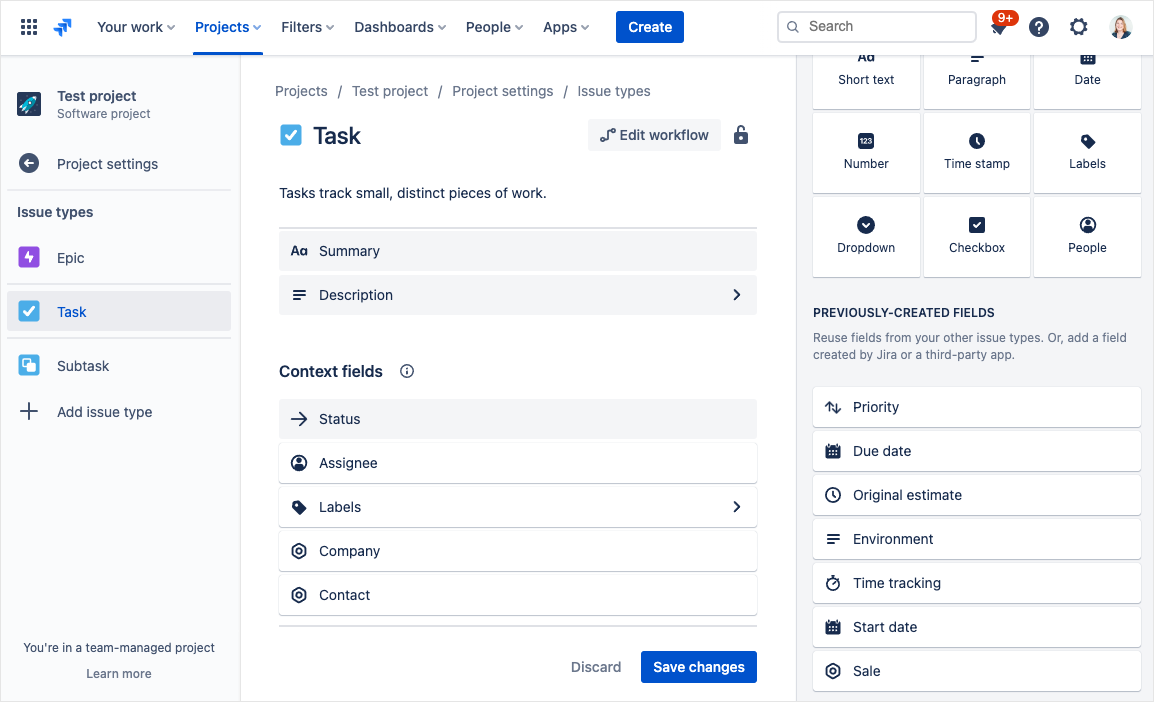Click the Jira logo icon
The height and width of the screenshot is (702, 1154).
pos(63,27)
